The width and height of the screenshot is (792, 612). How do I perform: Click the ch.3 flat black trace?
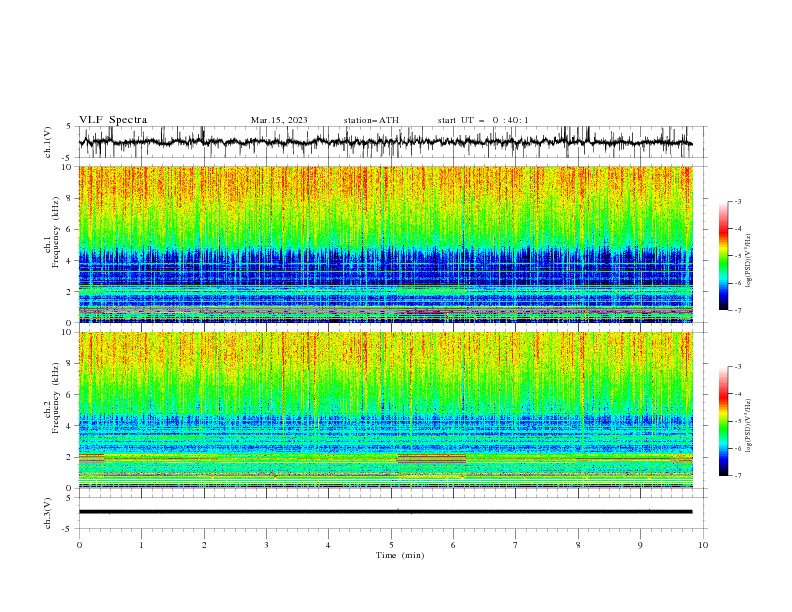click(x=386, y=512)
